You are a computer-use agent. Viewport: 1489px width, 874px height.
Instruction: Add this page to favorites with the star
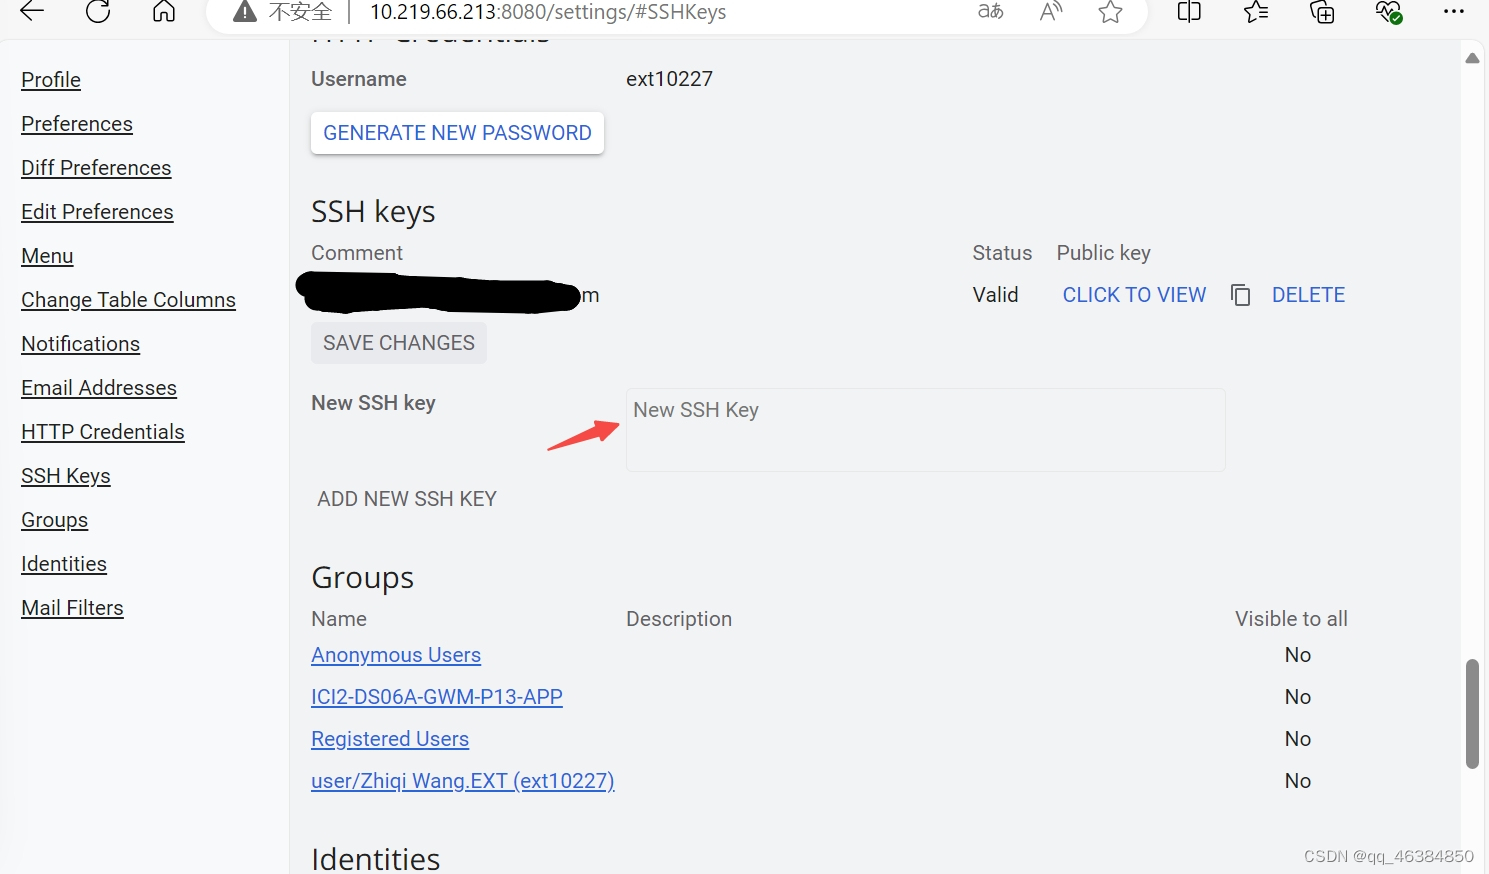pyautogui.click(x=1110, y=12)
